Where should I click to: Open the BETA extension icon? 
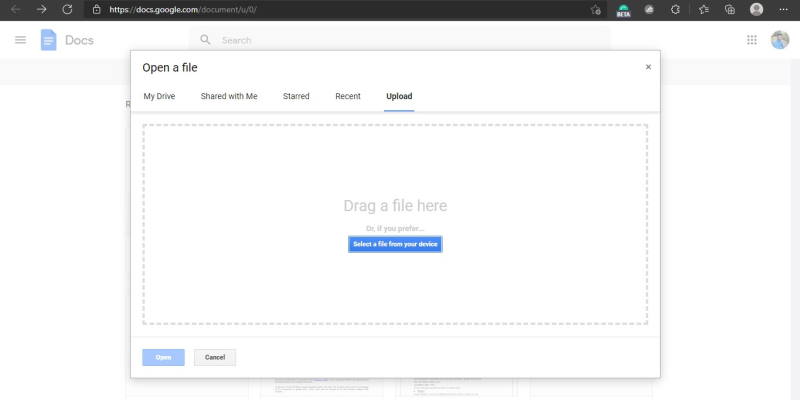(x=623, y=10)
